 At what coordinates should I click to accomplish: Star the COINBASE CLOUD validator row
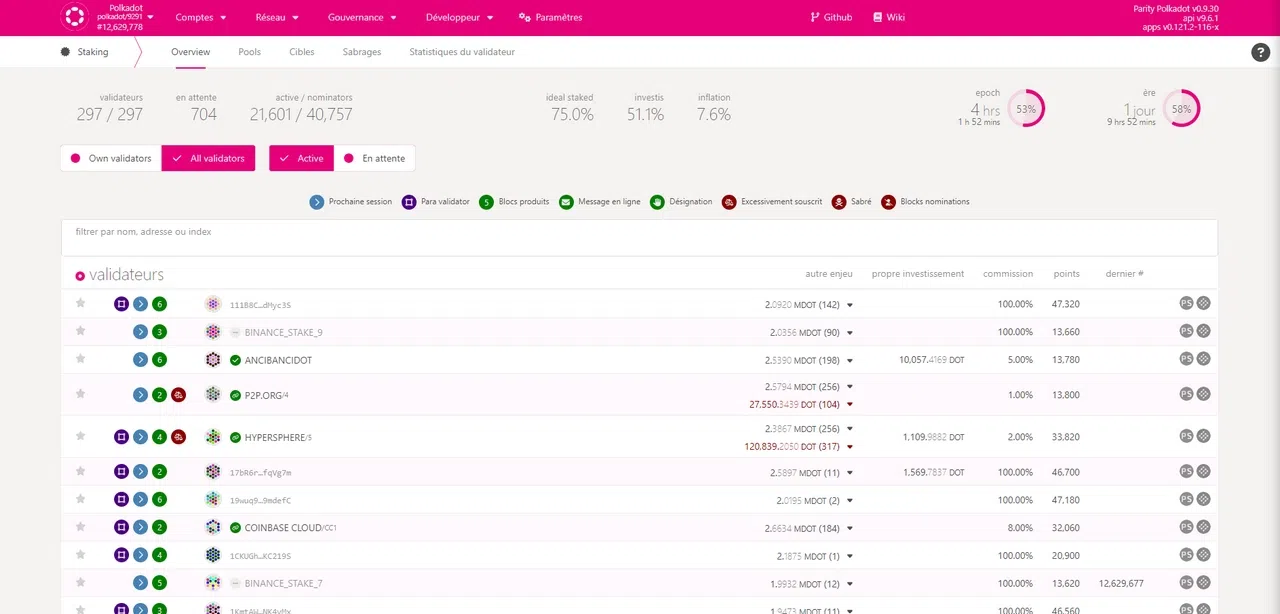(80, 526)
